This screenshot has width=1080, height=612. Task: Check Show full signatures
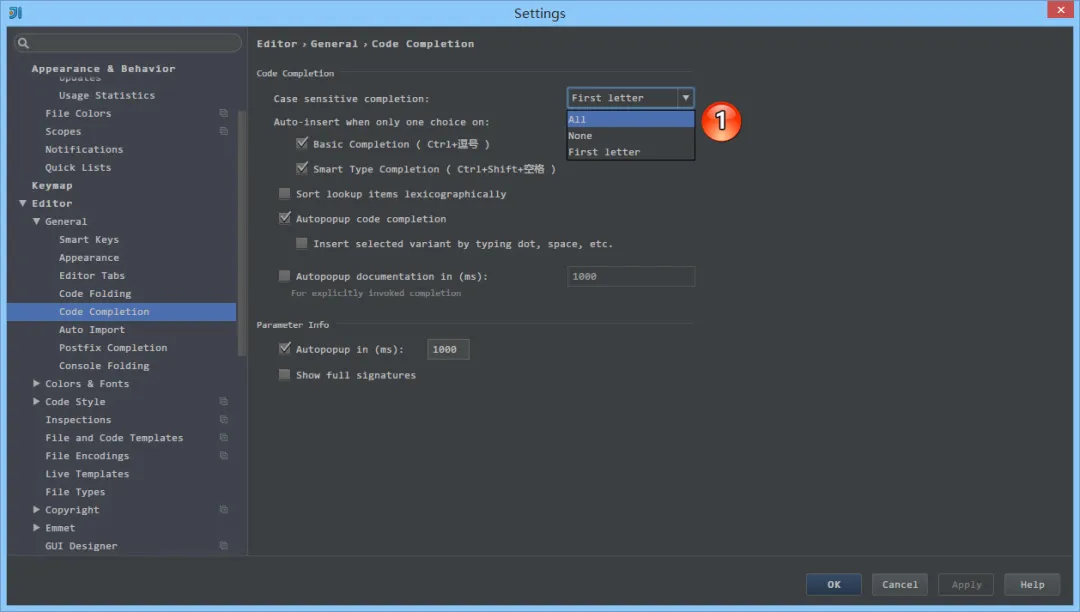click(284, 374)
